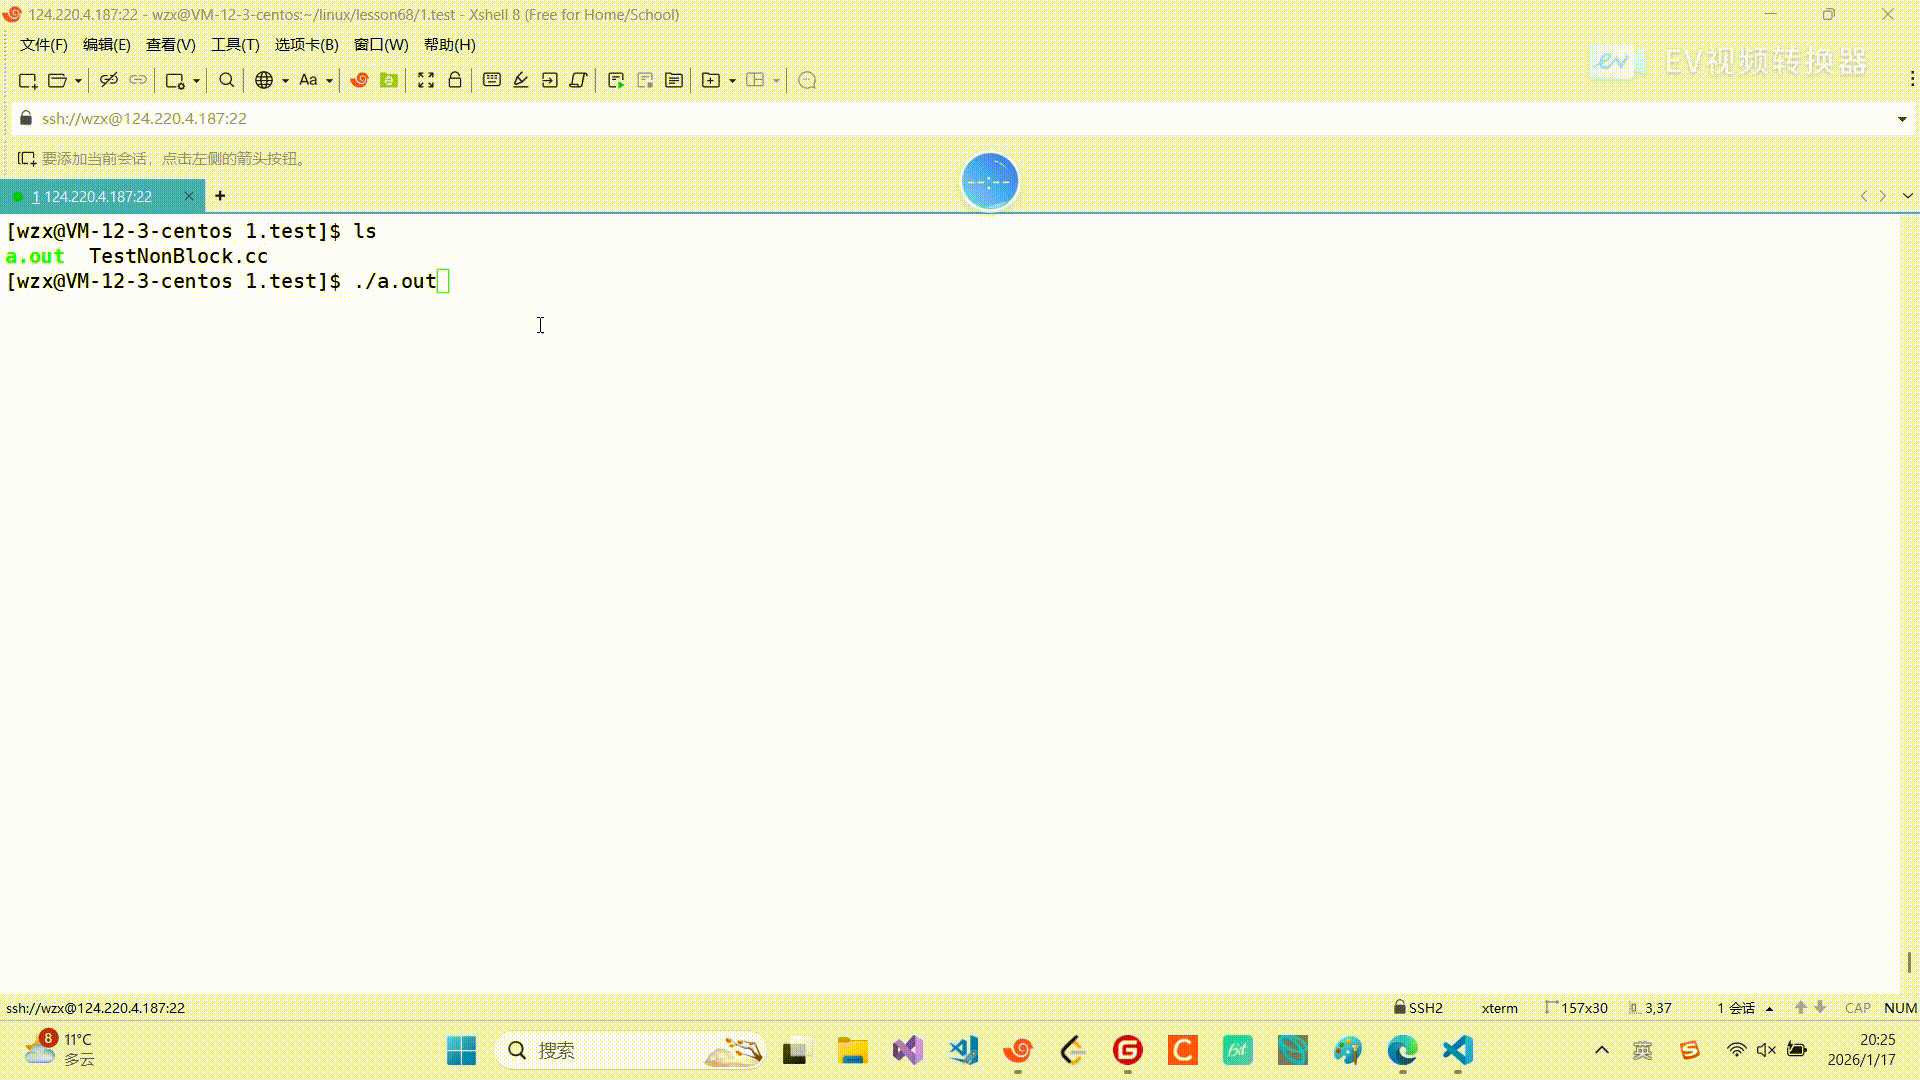Open the 工具(T) menu

tap(235, 45)
